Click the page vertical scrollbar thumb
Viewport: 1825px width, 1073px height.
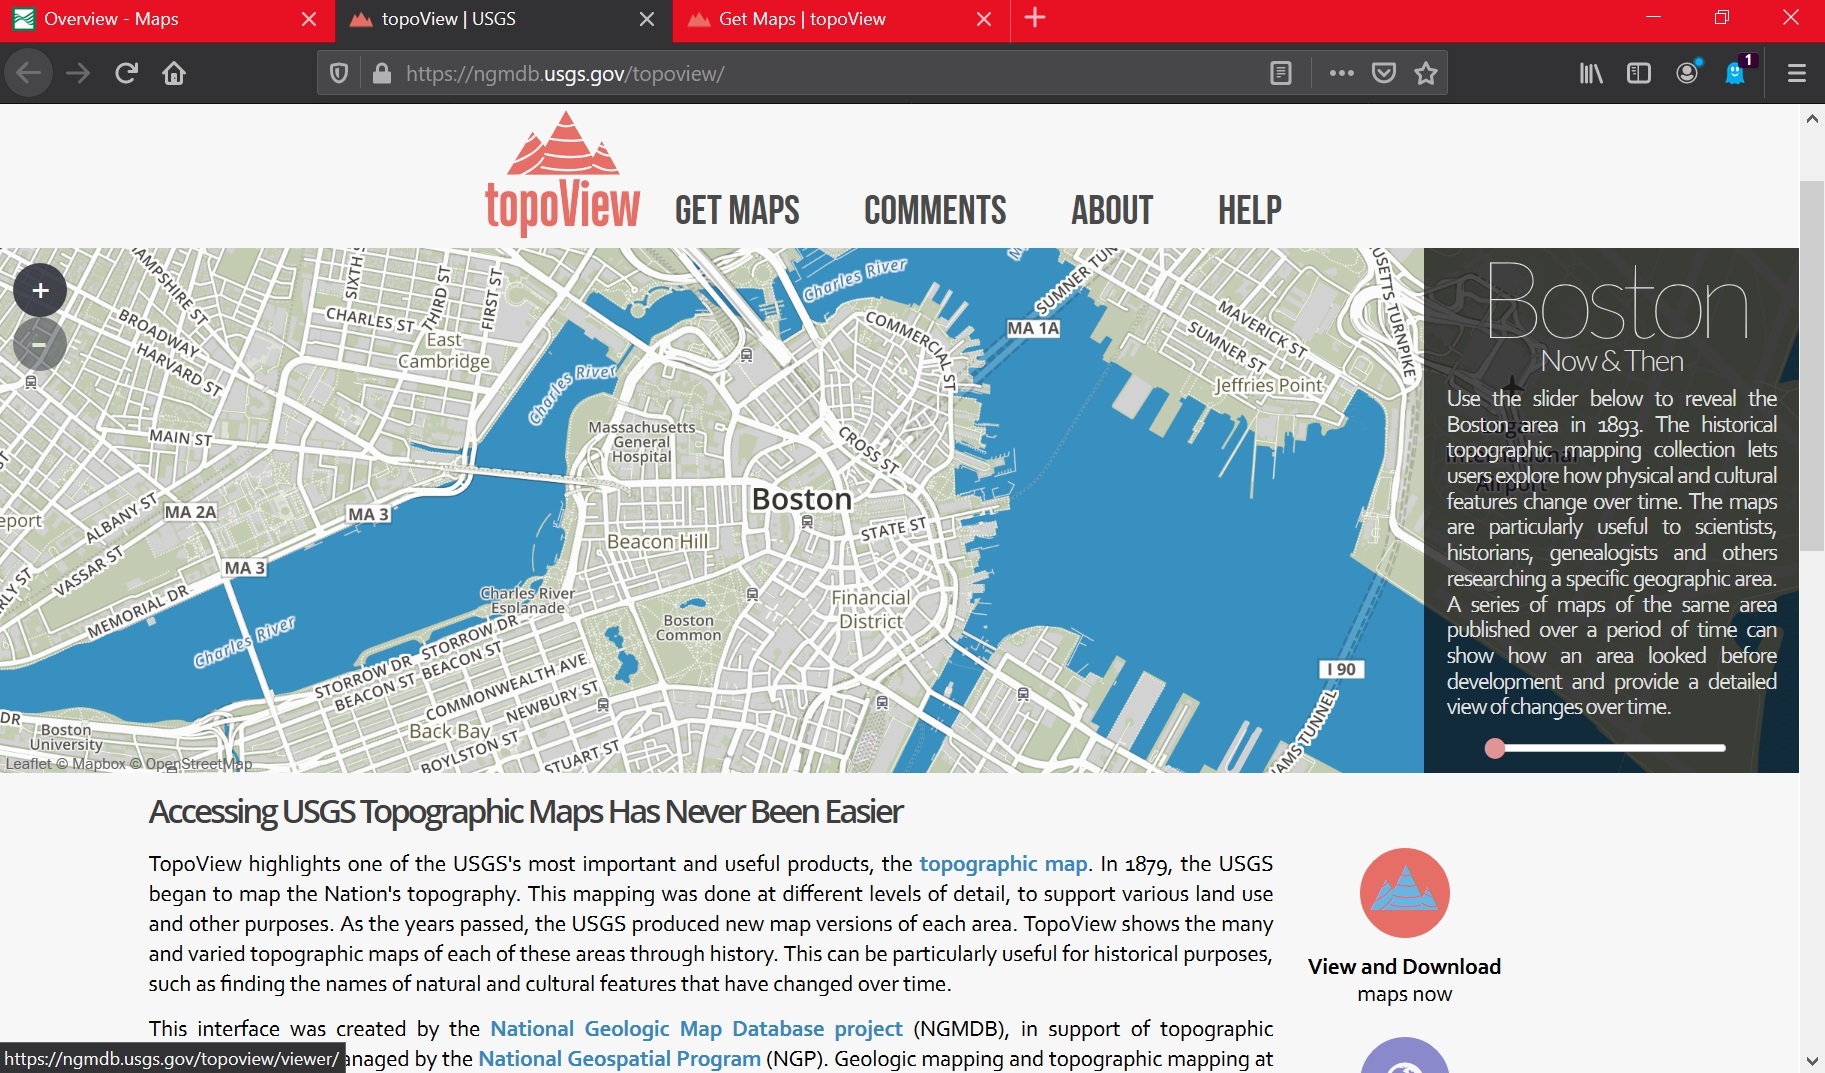(1812, 366)
